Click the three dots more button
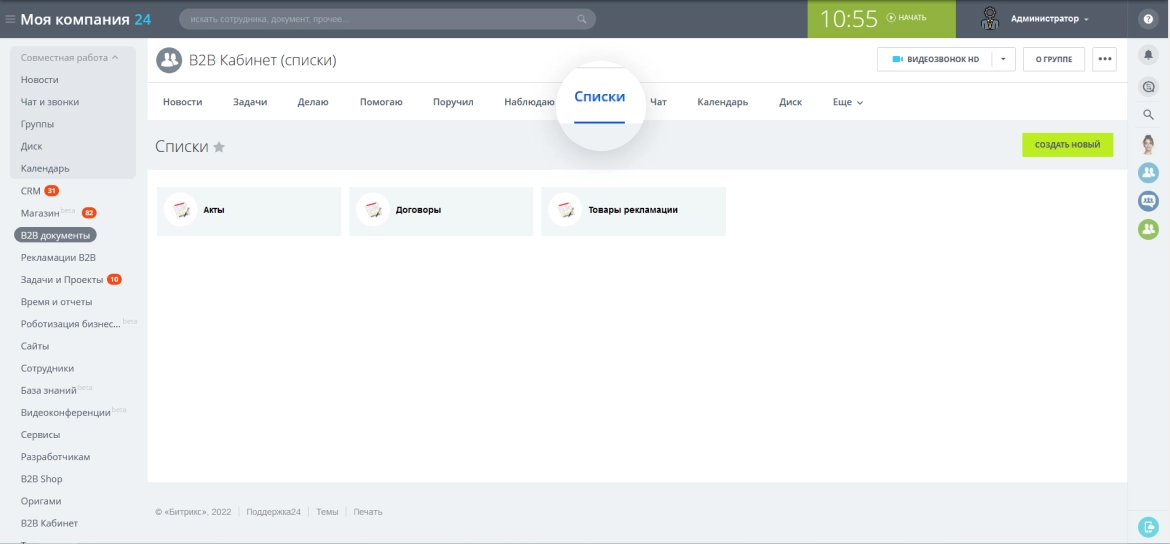Image resolution: width=1170 pixels, height=544 pixels. (1104, 59)
